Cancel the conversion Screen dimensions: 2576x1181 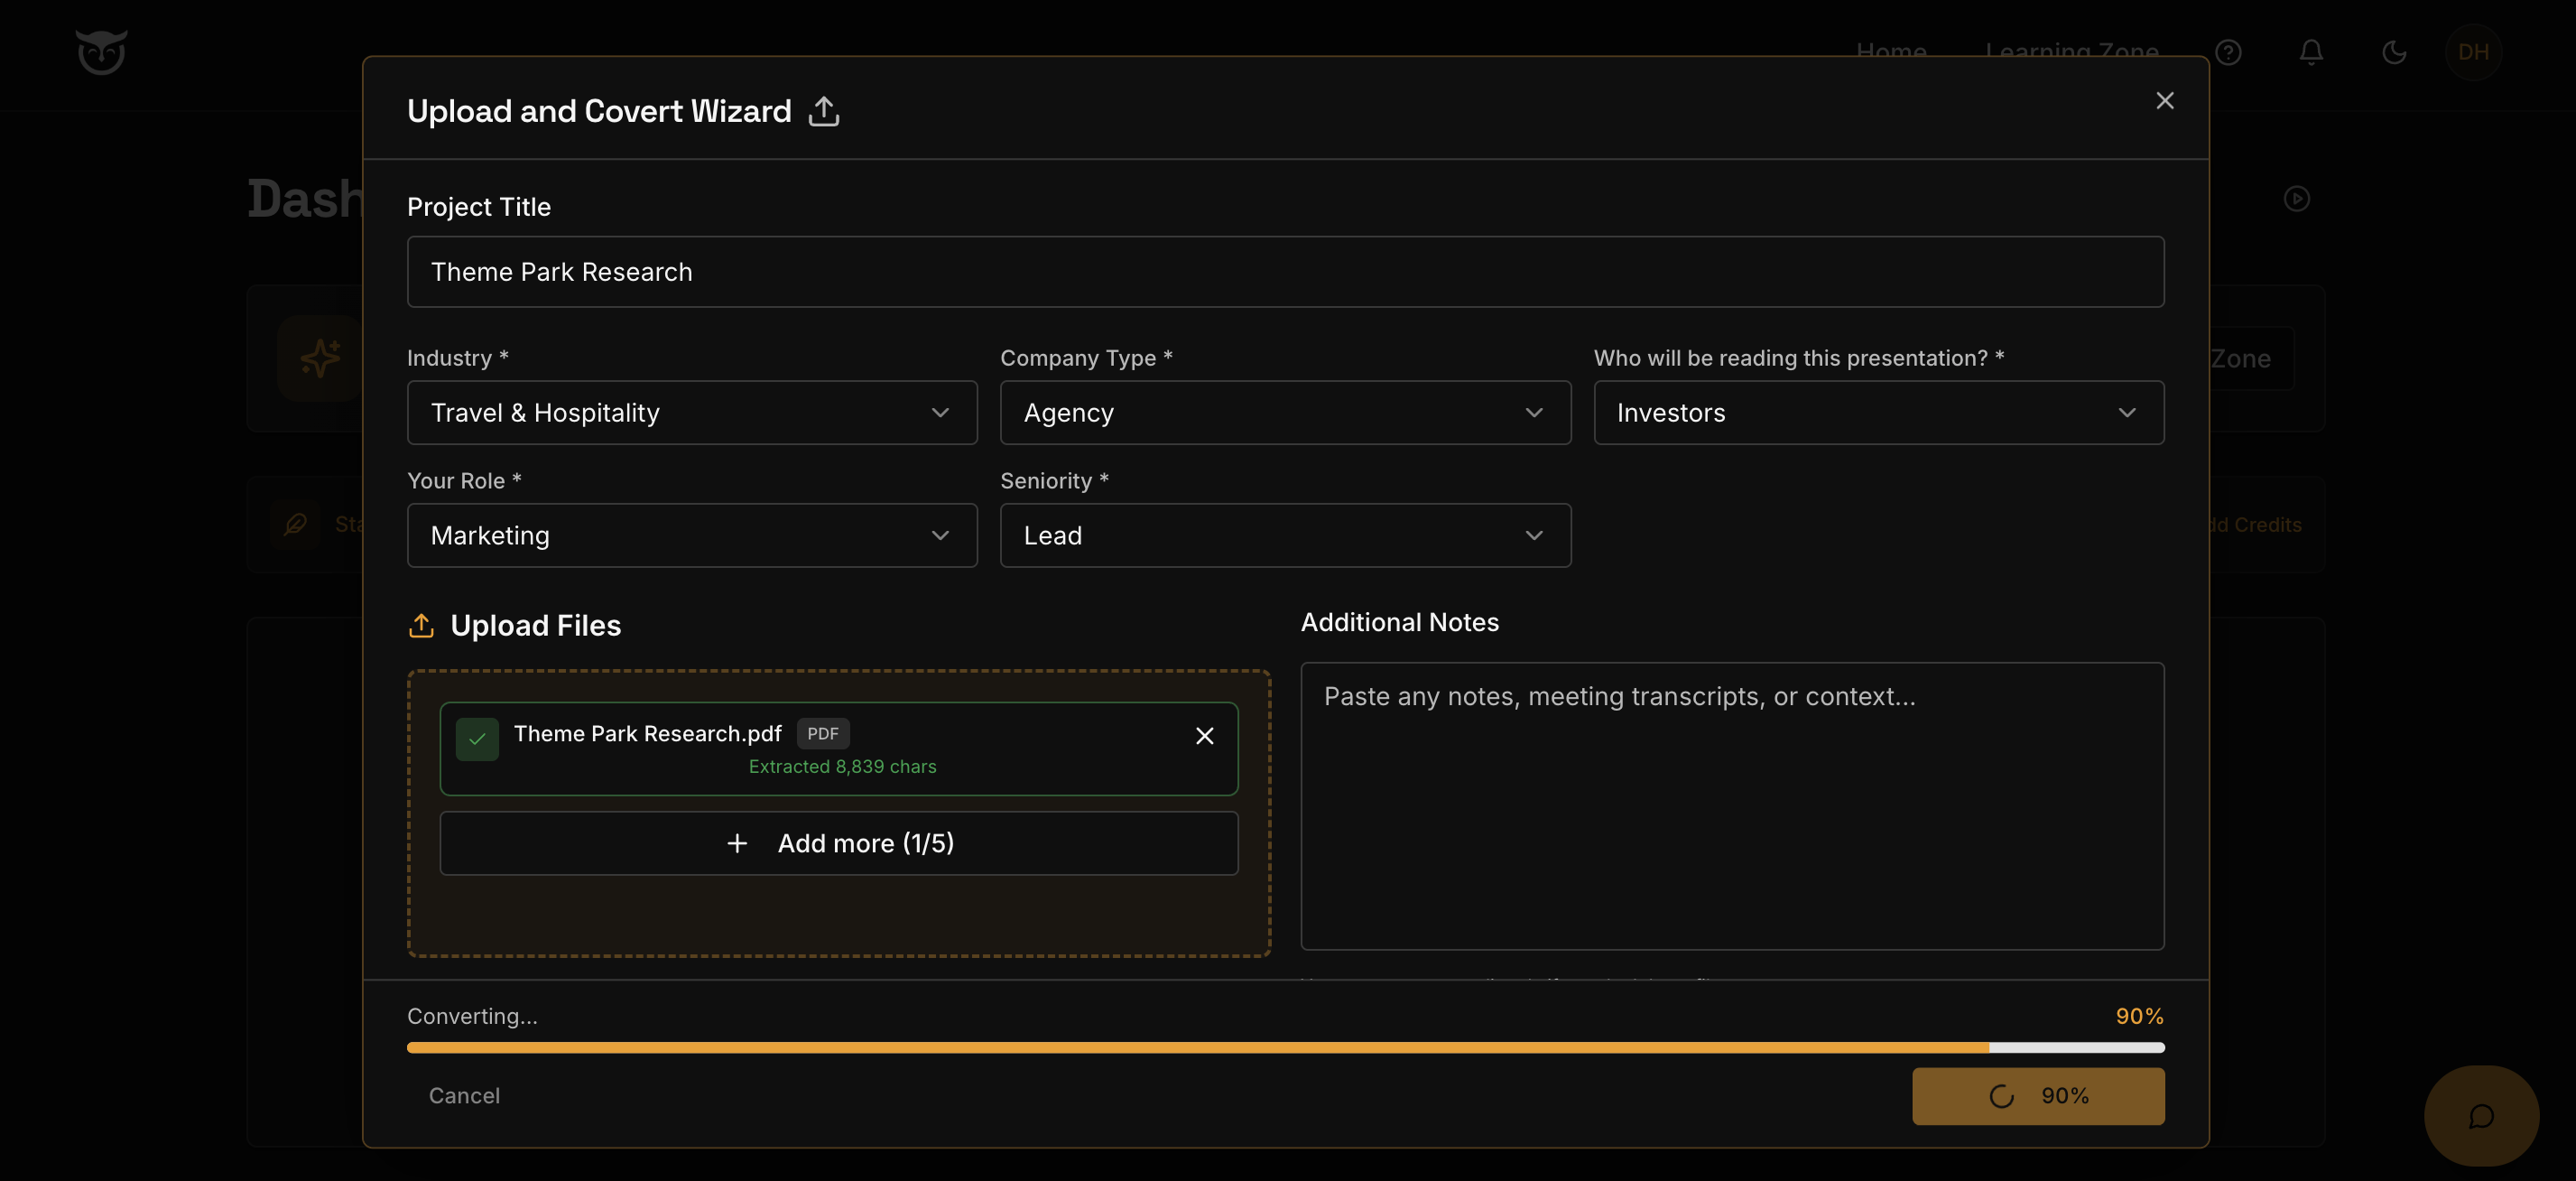pyautogui.click(x=464, y=1095)
